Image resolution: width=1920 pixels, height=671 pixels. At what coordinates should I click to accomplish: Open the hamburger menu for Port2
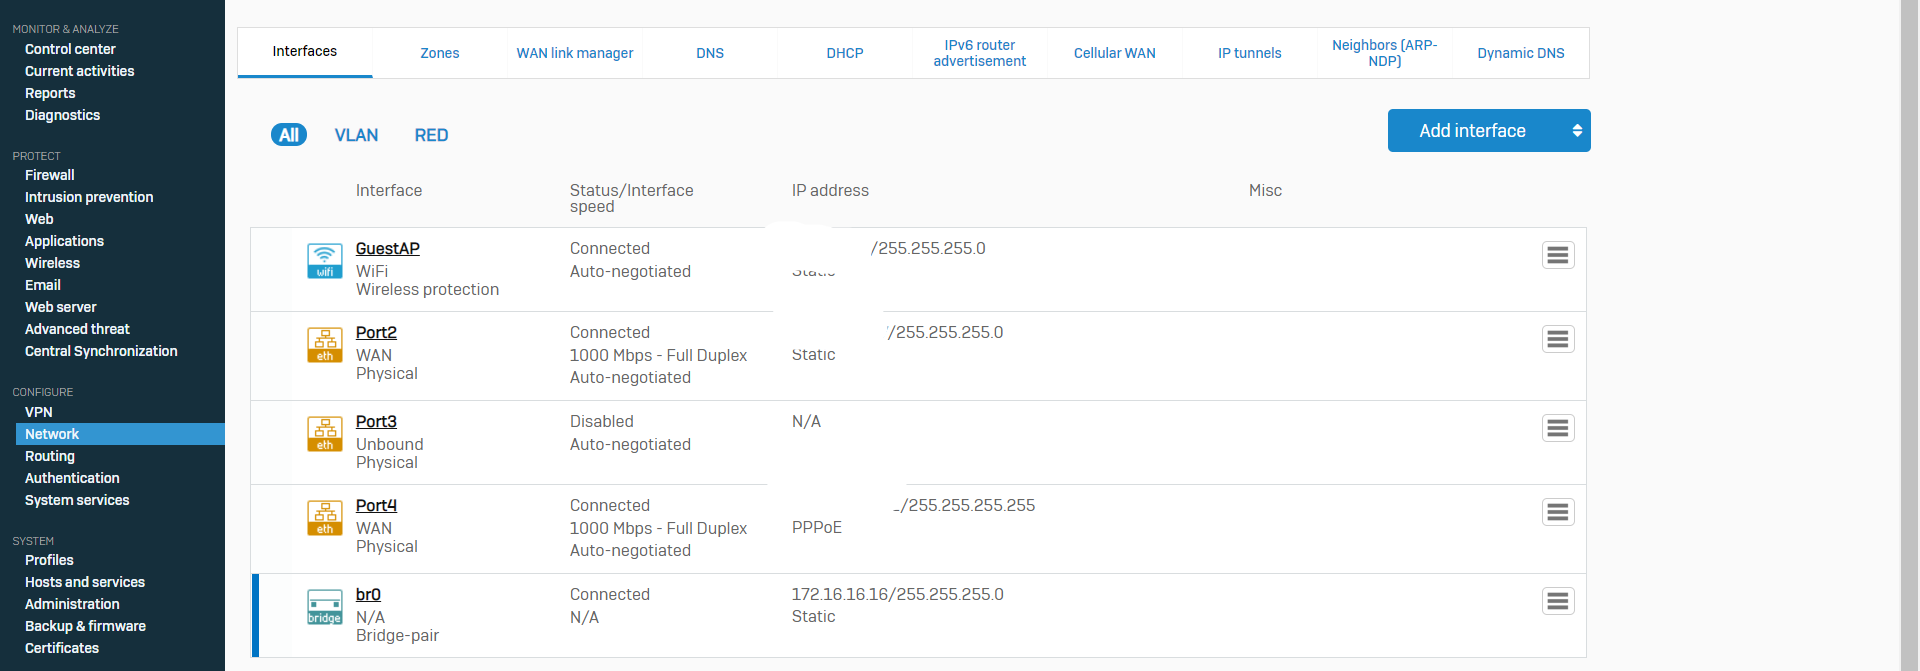[x=1557, y=339]
